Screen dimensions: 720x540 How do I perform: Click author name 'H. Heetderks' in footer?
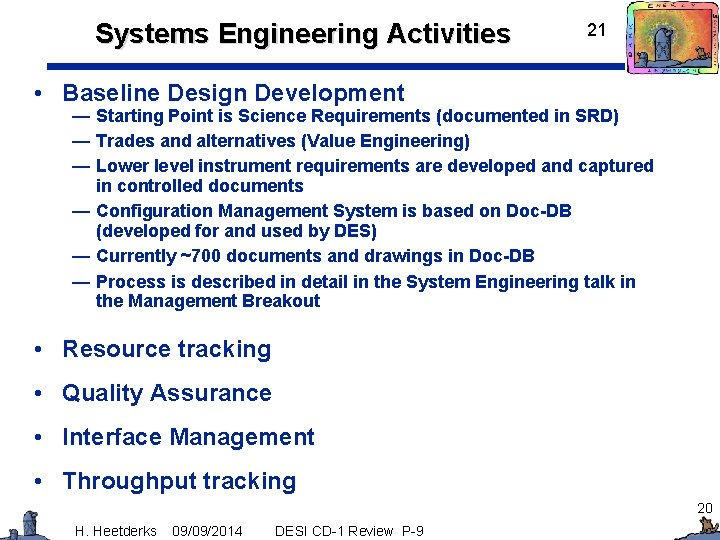pyautogui.click(x=116, y=531)
